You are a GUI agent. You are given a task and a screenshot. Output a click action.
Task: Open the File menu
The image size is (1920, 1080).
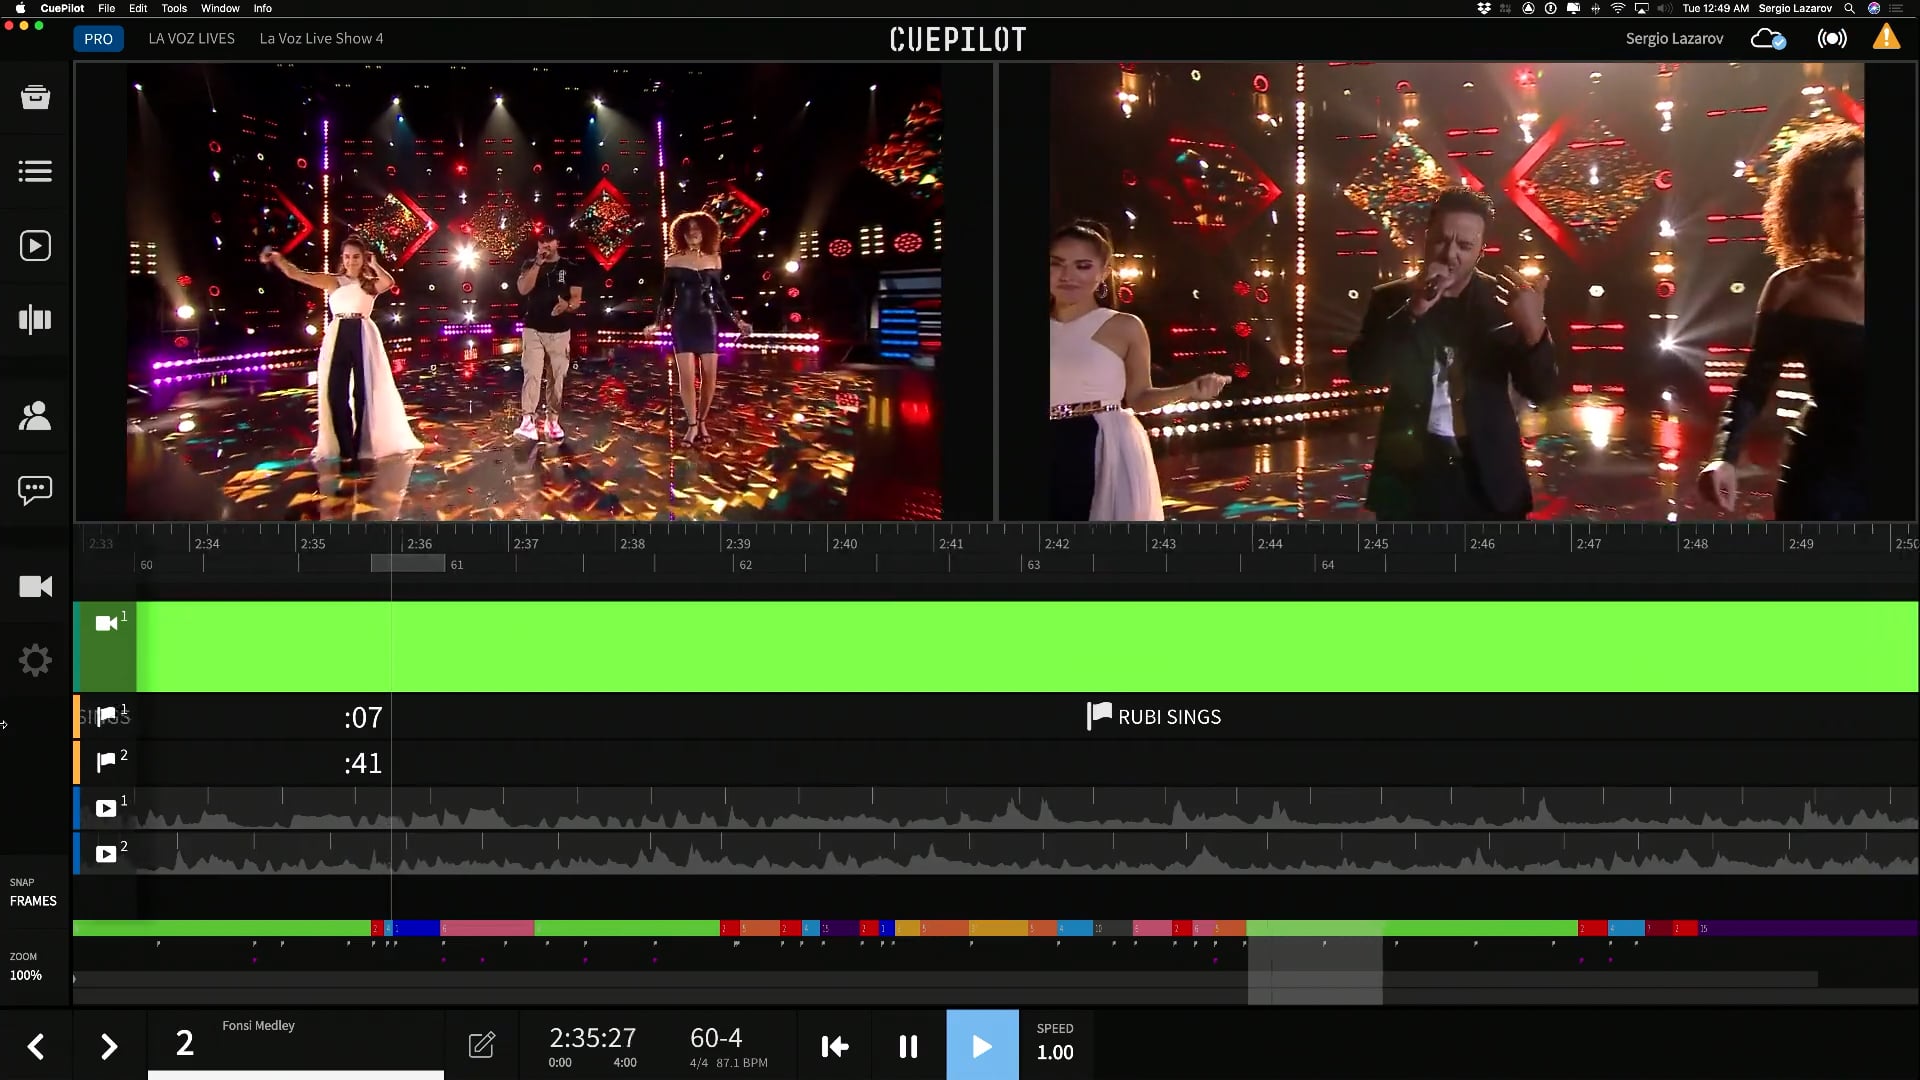(x=107, y=8)
